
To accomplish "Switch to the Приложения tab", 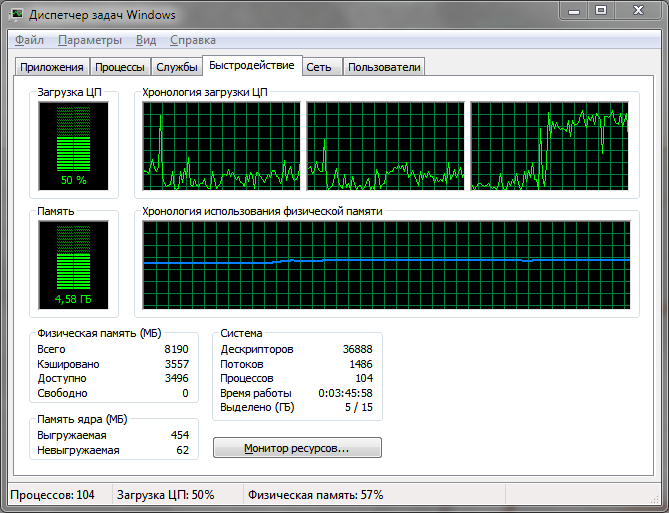I will [x=52, y=67].
